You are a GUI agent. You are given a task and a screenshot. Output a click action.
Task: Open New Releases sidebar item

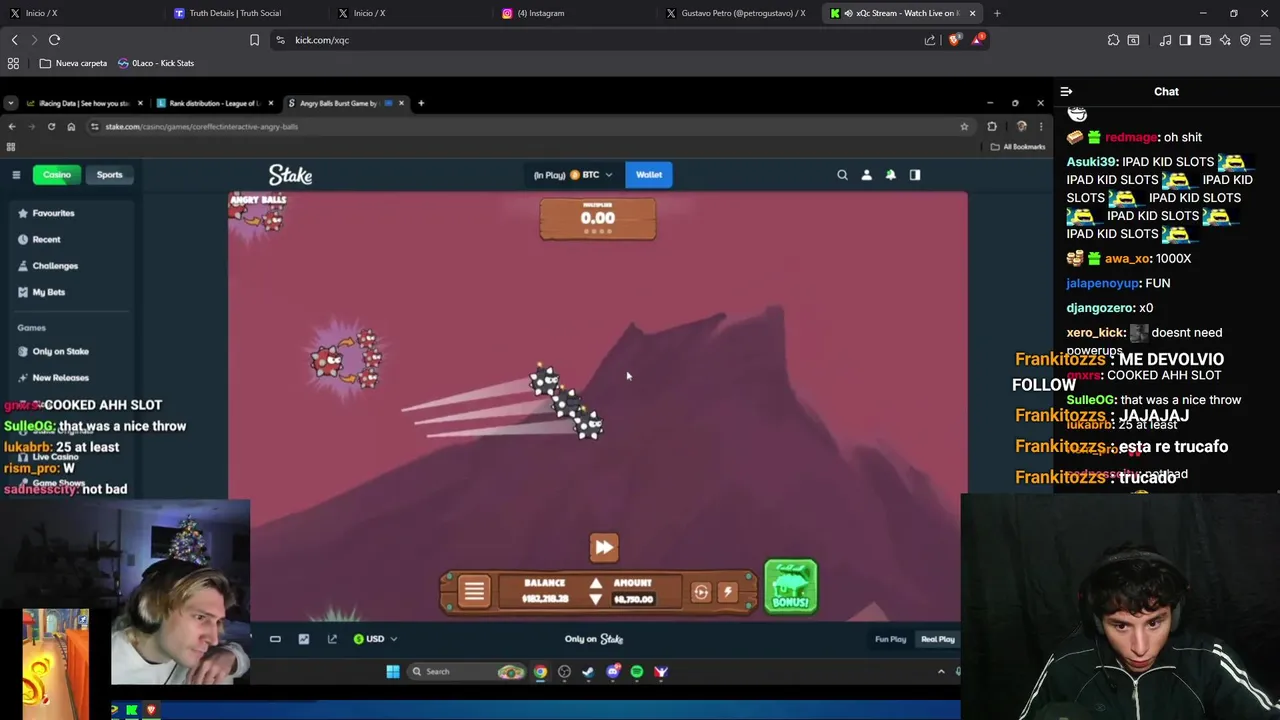pyautogui.click(x=53, y=378)
